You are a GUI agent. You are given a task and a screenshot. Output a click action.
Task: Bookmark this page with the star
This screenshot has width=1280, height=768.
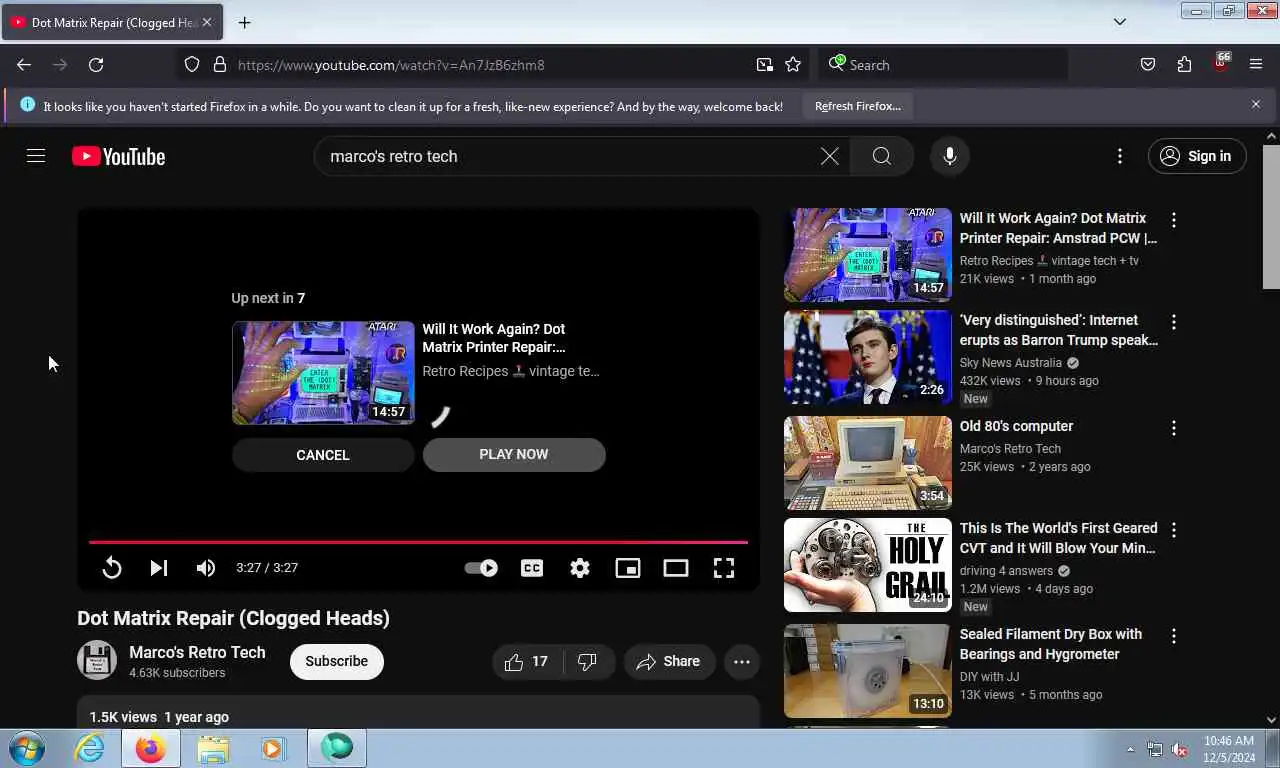pyautogui.click(x=793, y=65)
